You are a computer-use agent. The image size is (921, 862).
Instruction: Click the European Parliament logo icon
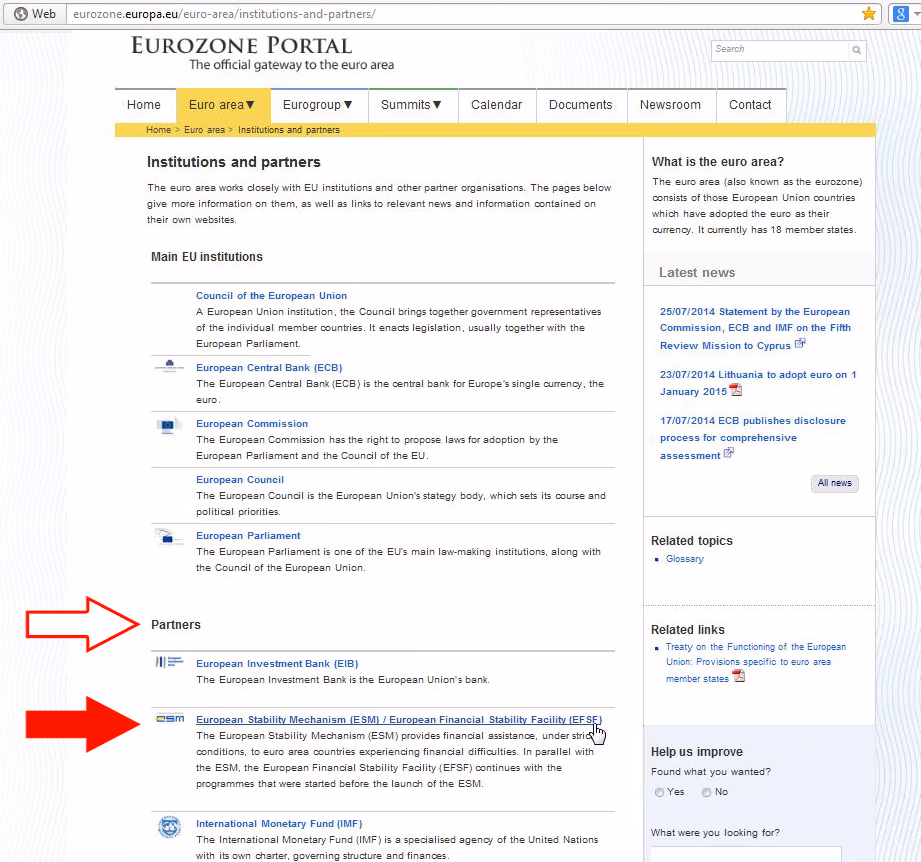click(167, 536)
